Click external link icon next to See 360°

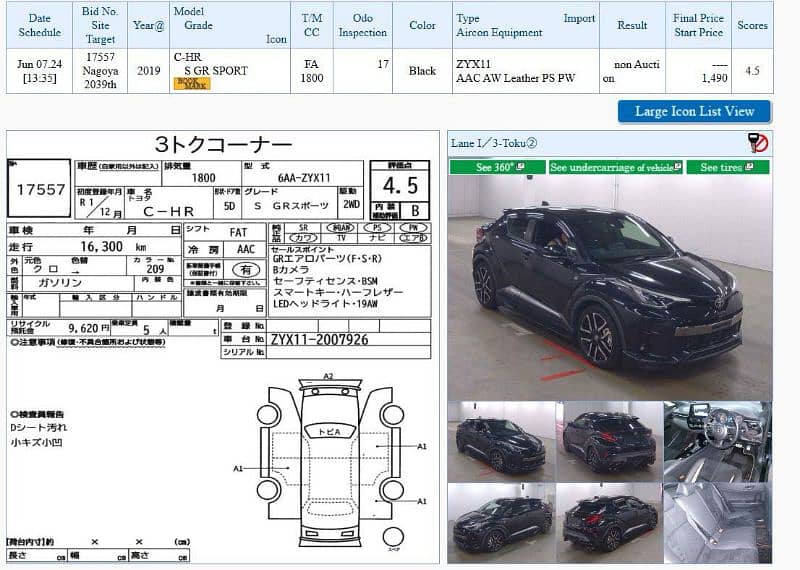coord(520,166)
